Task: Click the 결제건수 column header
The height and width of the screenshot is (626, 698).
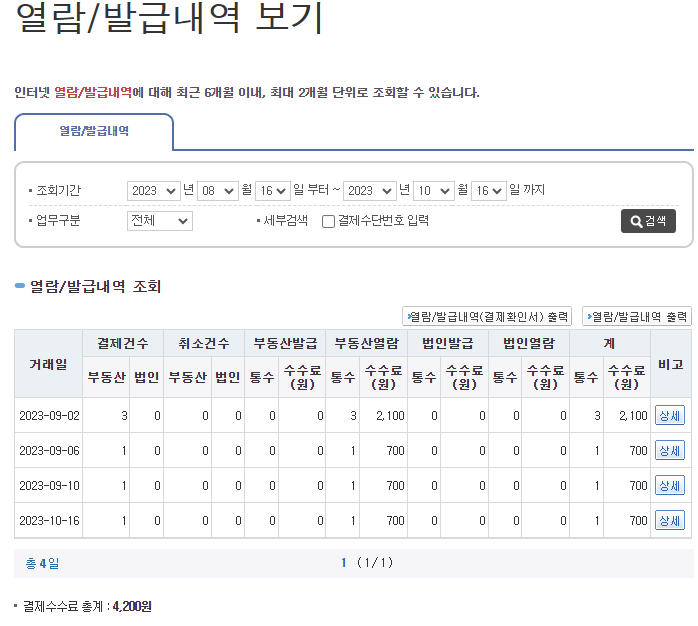Action: 123,343
